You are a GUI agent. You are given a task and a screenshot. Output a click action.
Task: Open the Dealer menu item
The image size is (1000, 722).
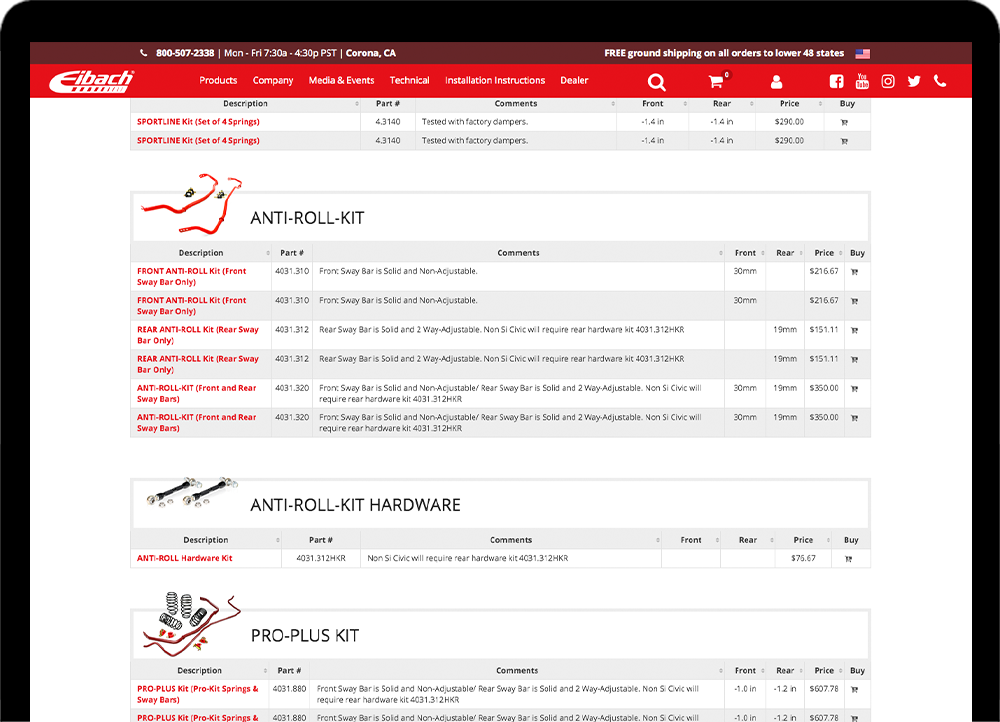(574, 80)
